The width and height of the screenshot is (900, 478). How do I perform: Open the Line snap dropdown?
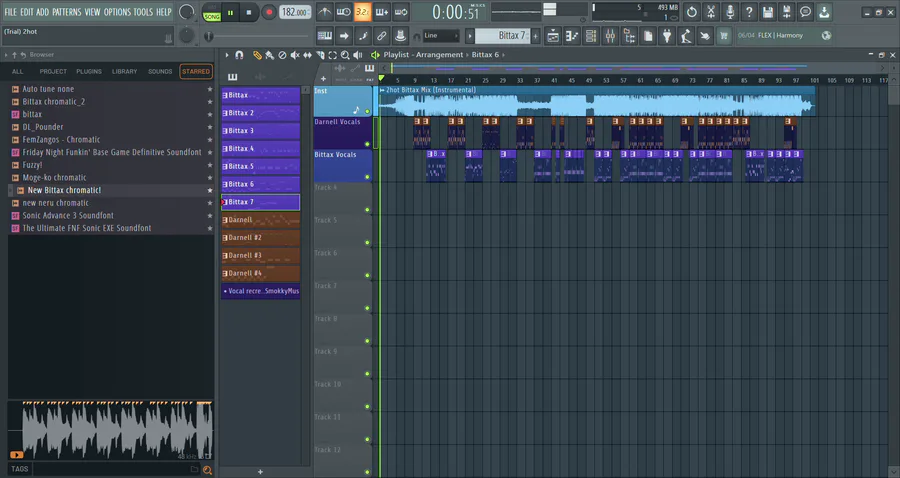point(441,36)
